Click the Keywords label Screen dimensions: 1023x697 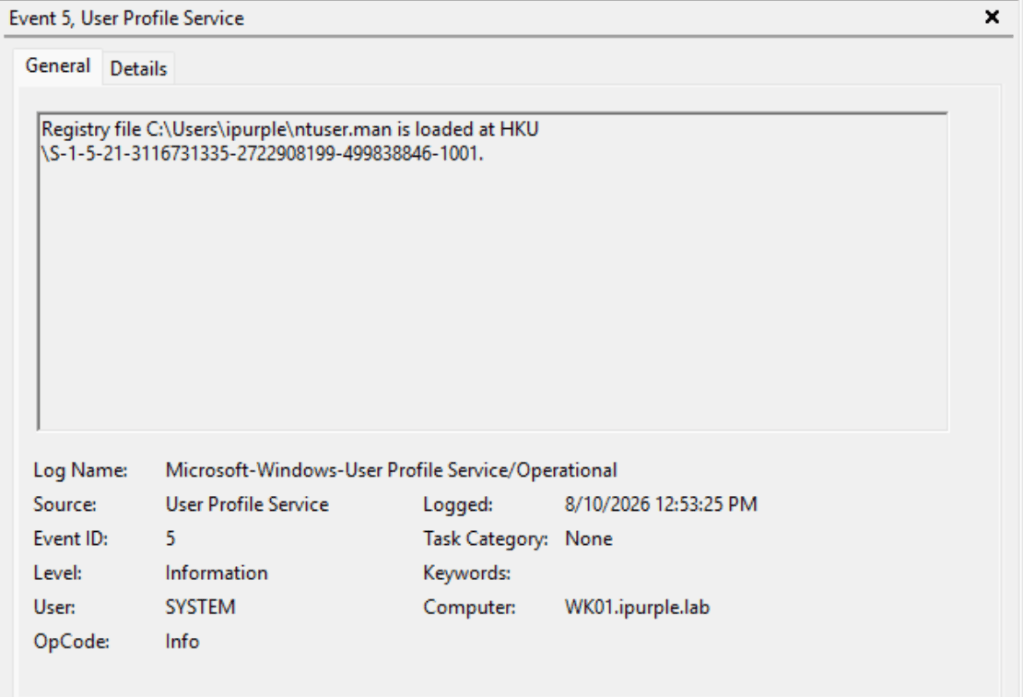pos(466,573)
